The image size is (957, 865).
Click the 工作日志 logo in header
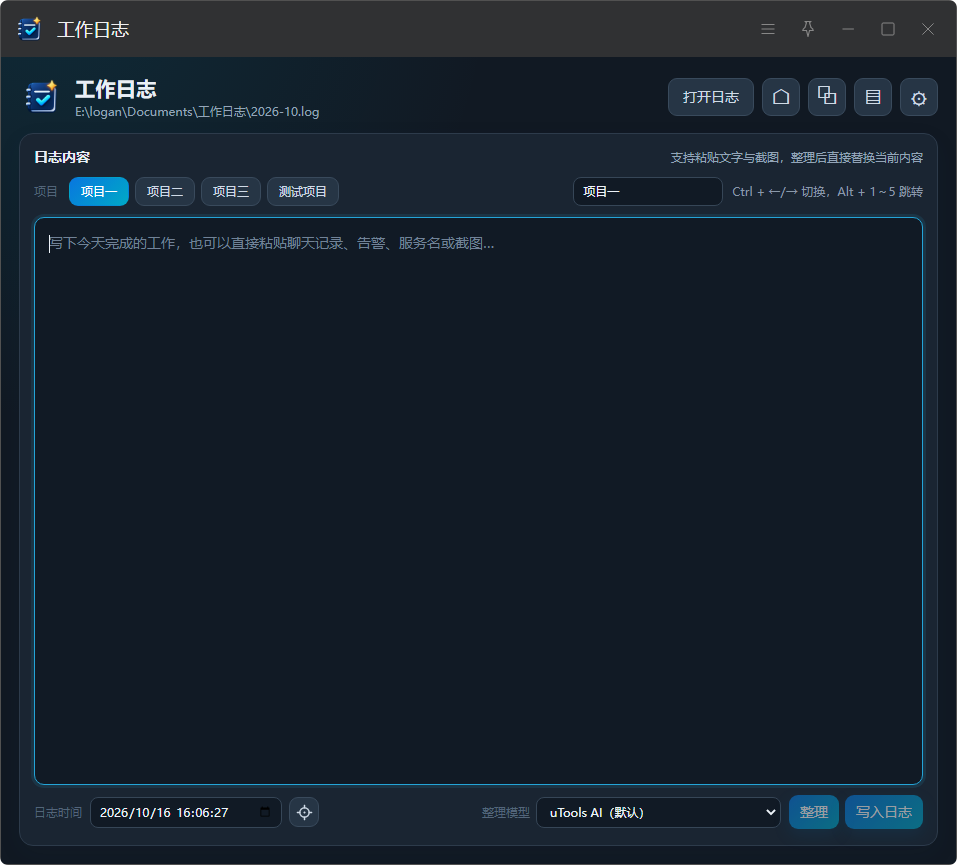[x=41, y=96]
